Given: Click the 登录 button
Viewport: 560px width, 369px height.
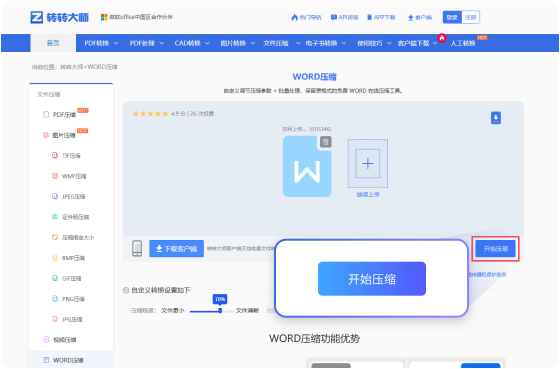Looking at the screenshot, I should 452,17.
